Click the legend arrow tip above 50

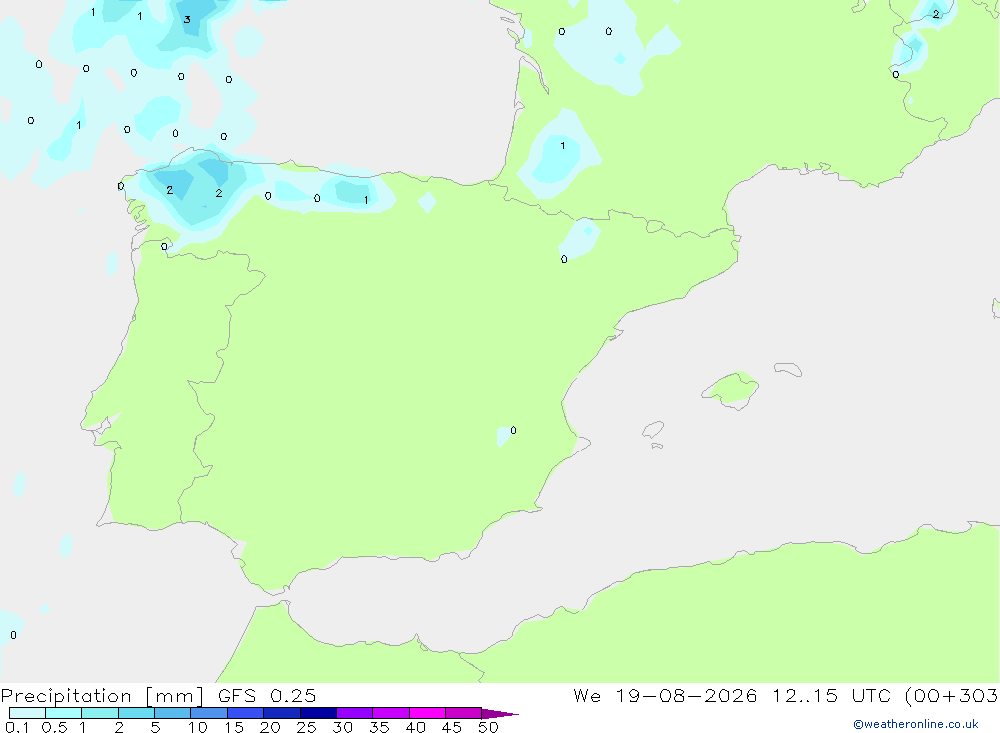point(499,713)
